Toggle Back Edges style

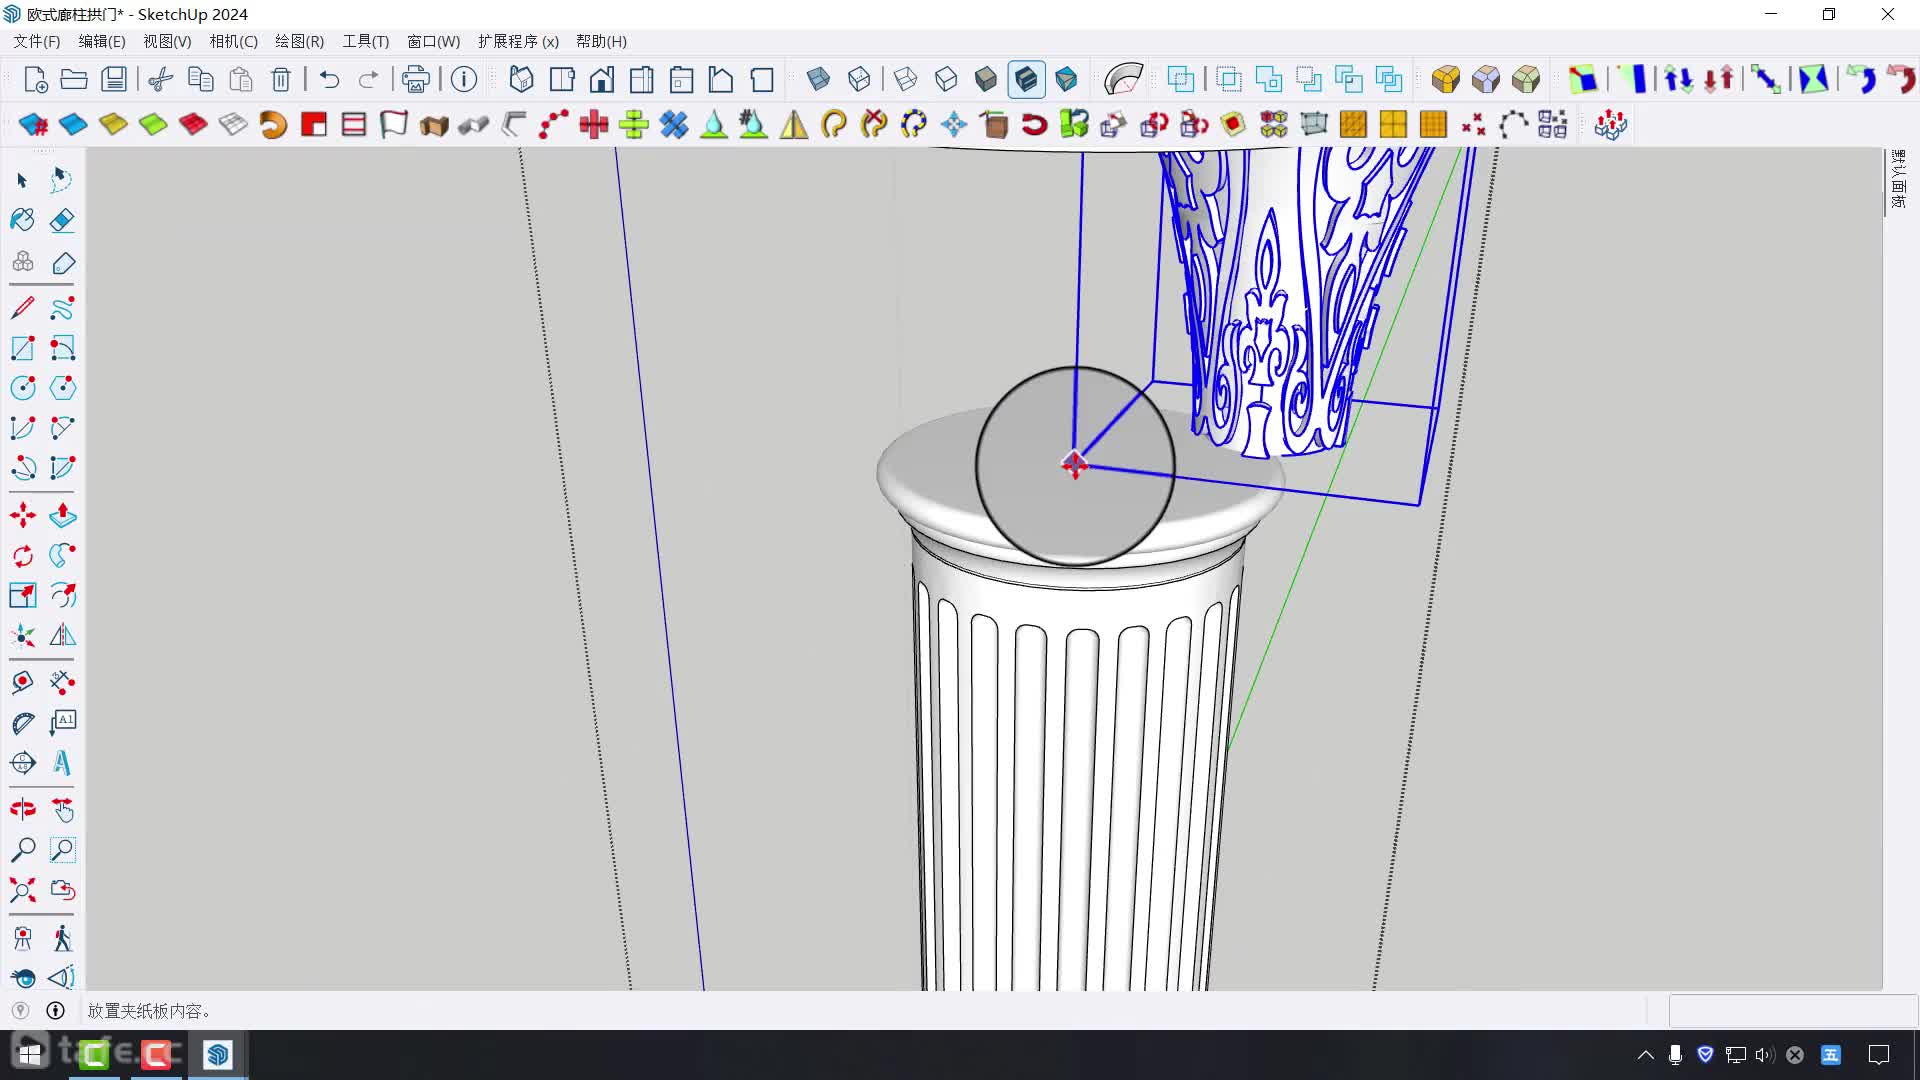(x=858, y=79)
